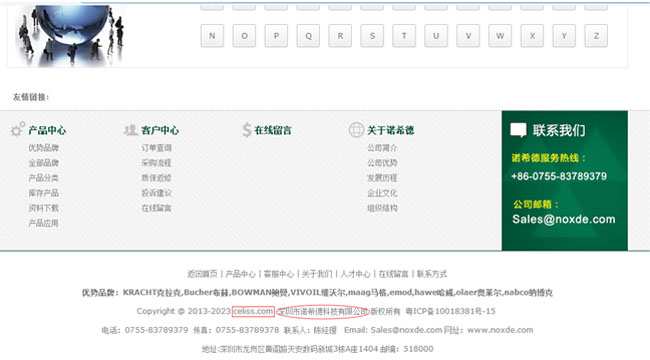Click the BOWMAN brand name
This screenshot has width=650, height=360.
251,292
